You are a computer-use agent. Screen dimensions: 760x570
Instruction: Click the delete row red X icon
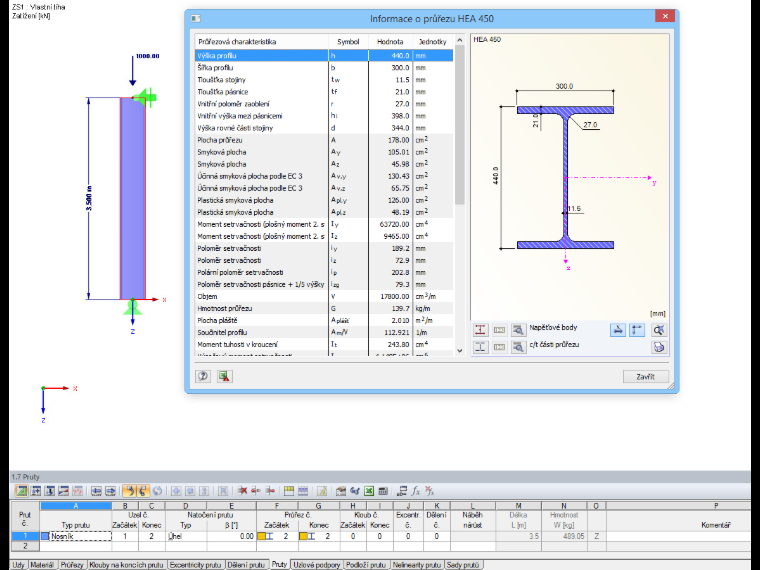pyautogui.click(x=242, y=491)
